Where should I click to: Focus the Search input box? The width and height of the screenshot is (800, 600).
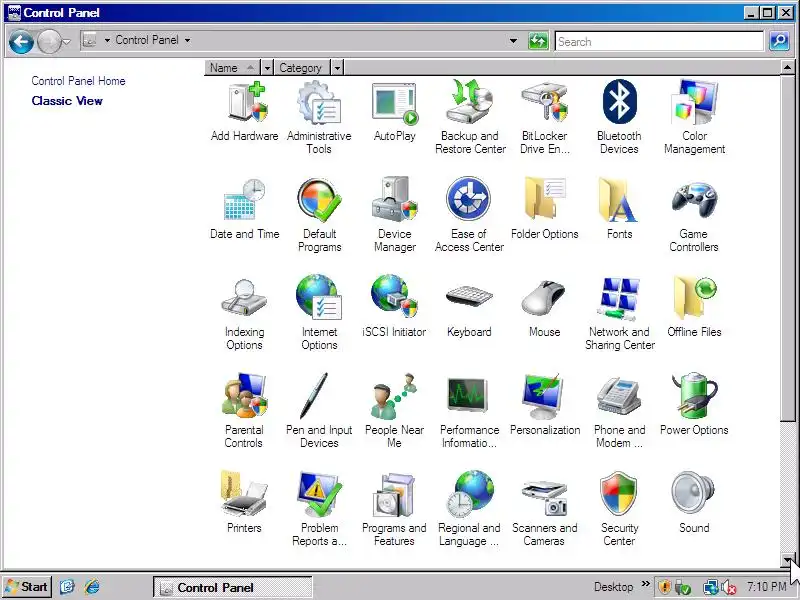click(659, 41)
